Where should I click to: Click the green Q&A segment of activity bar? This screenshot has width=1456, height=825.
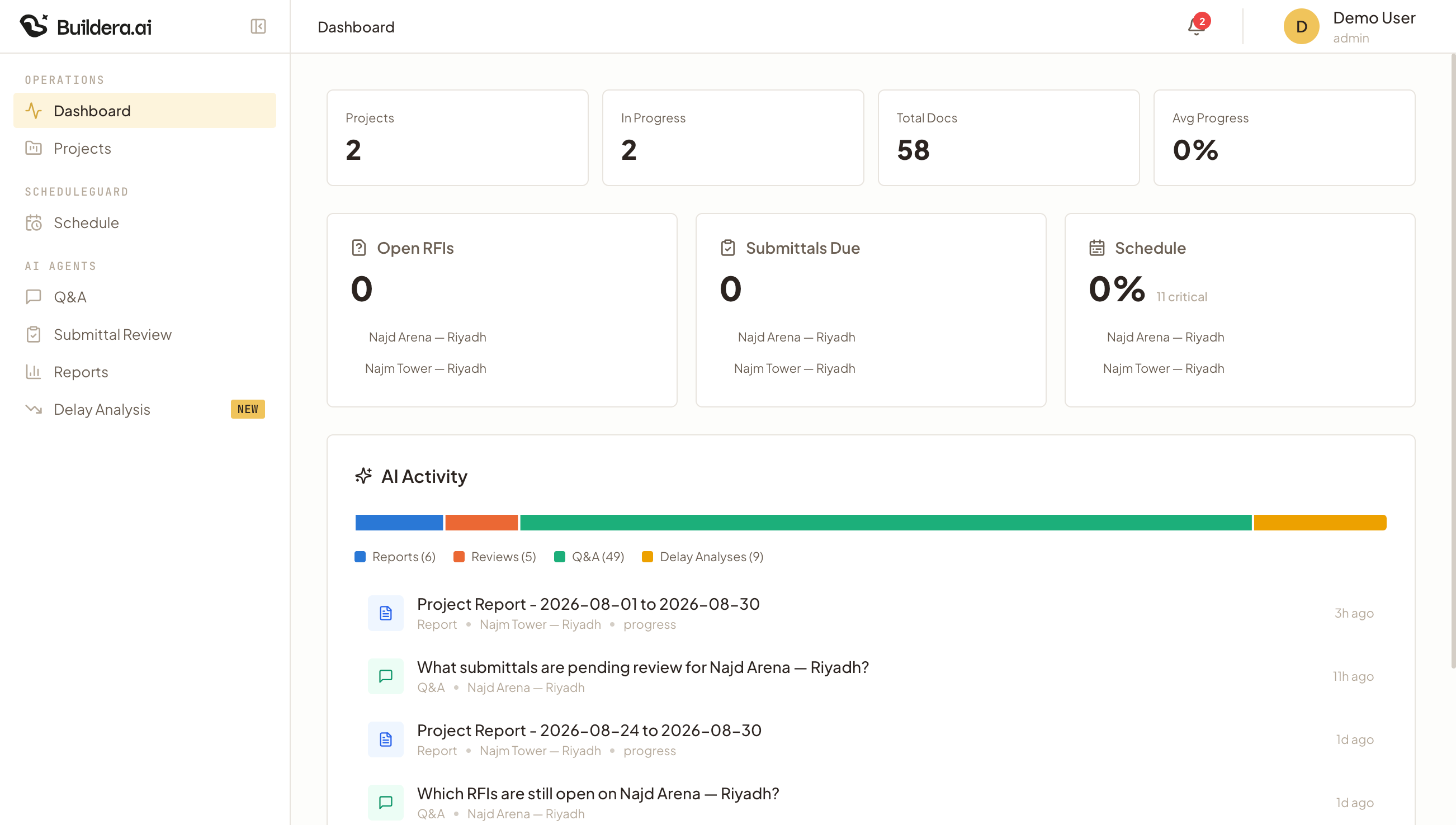point(886,523)
